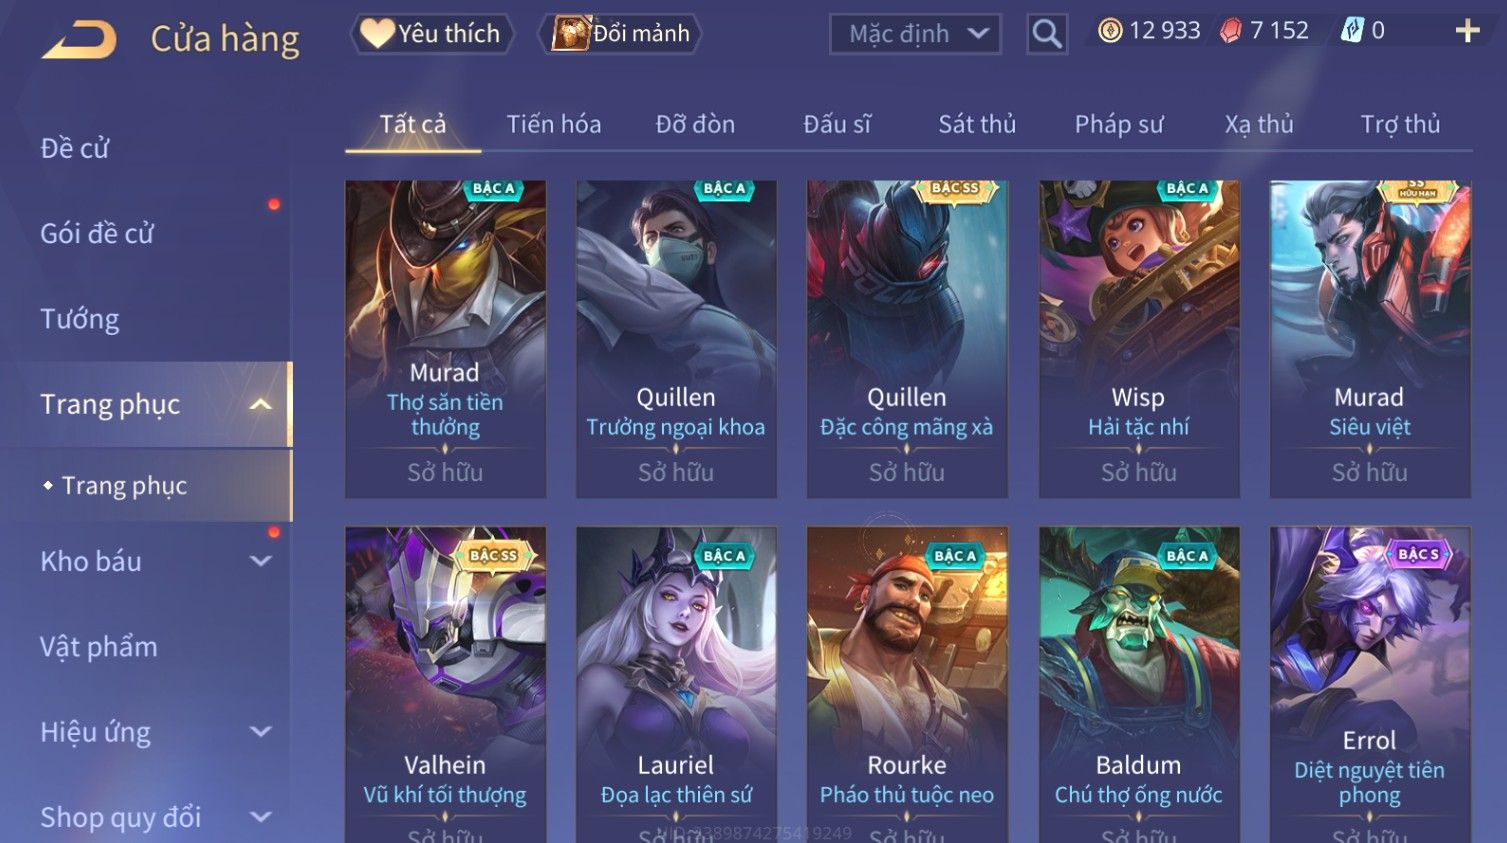Tap the red ruby currency icon
The width and height of the screenshot is (1507, 843).
tap(1230, 31)
